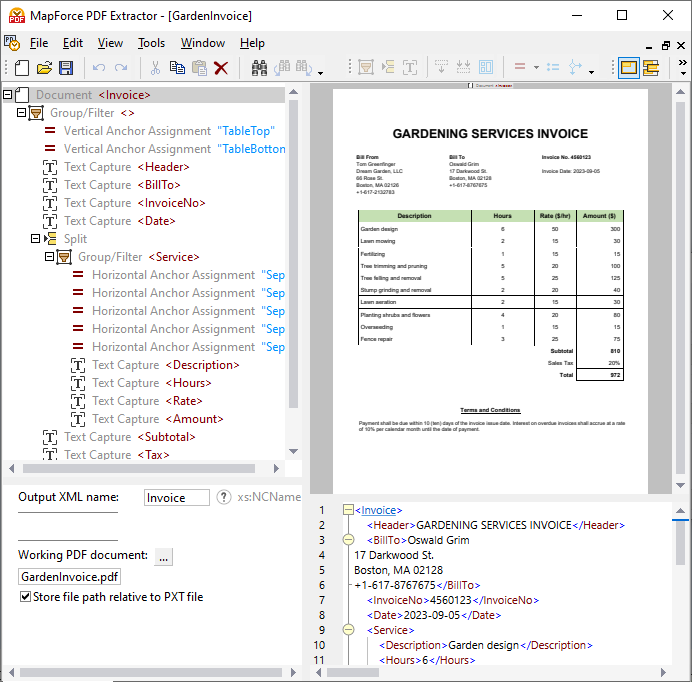Click the browse button for Working PDF document
692x682 pixels.
164,556
